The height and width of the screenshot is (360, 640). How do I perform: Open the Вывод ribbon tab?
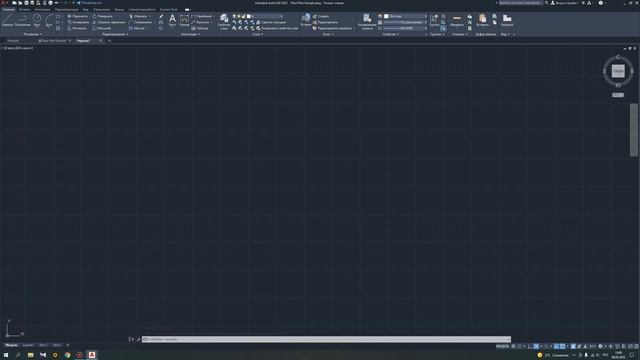pos(119,9)
